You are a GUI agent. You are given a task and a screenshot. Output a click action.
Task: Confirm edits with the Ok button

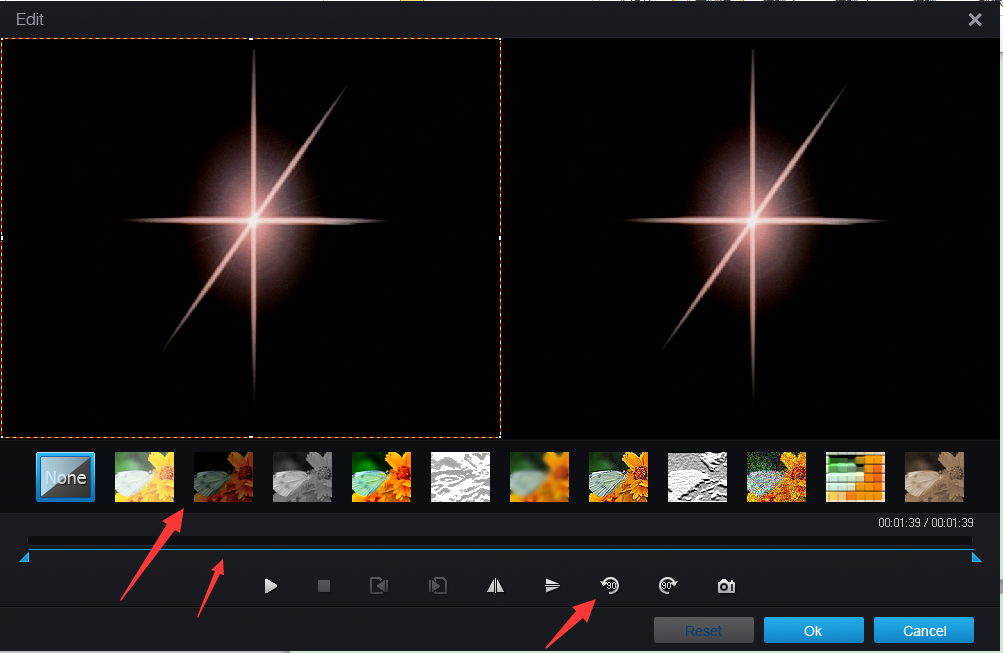pos(814,631)
